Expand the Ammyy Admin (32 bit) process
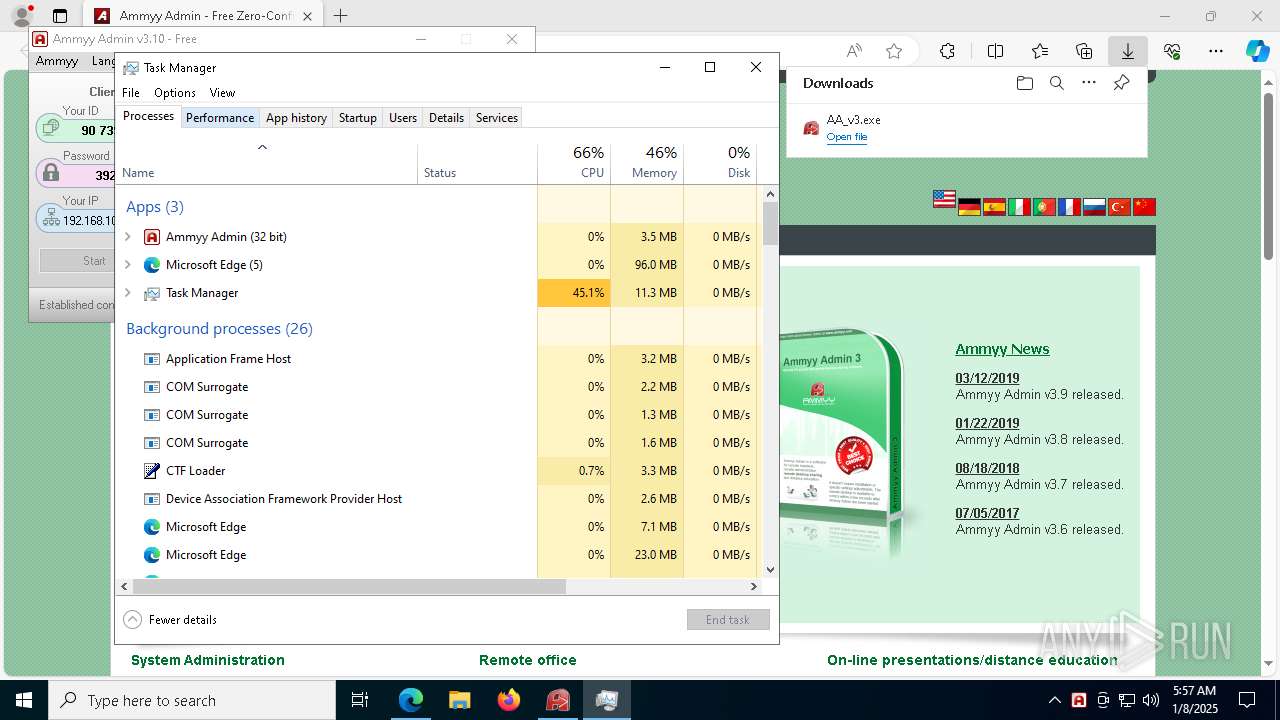This screenshot has height=720, width=1280. tap(128, 237)
